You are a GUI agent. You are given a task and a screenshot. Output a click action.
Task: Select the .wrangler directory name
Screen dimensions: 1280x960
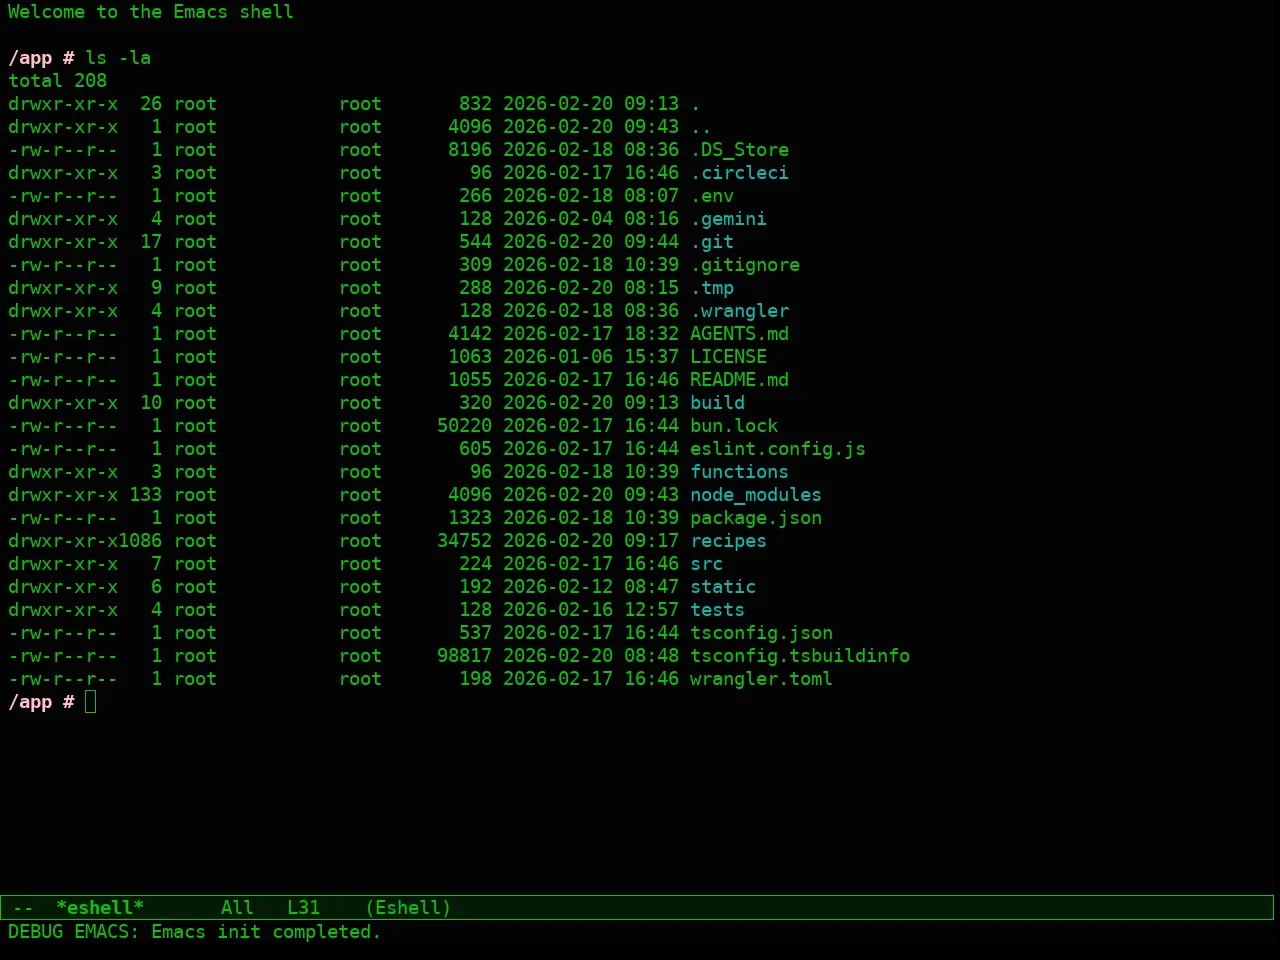point(739,311)
